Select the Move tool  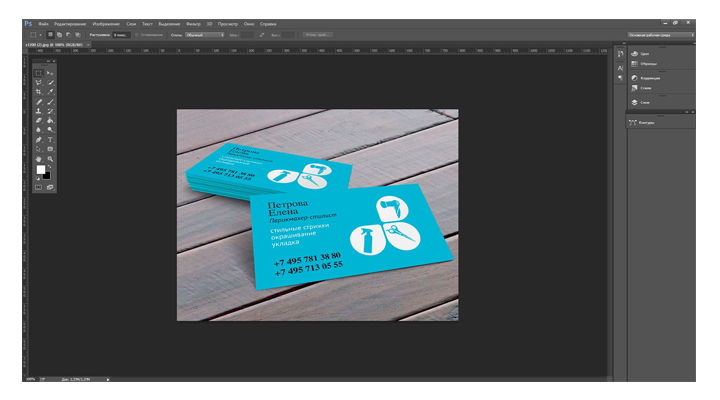(x=50, y=73)
